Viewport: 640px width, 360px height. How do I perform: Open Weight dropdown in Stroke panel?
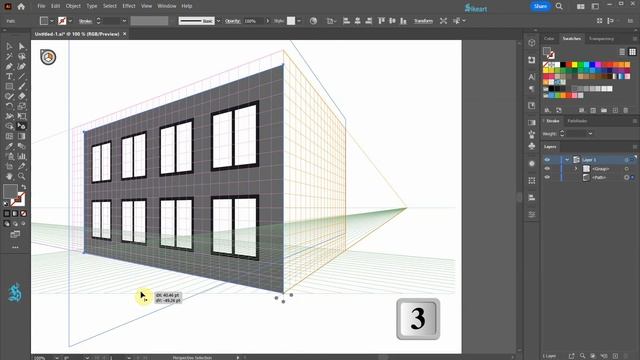(590, 133)
